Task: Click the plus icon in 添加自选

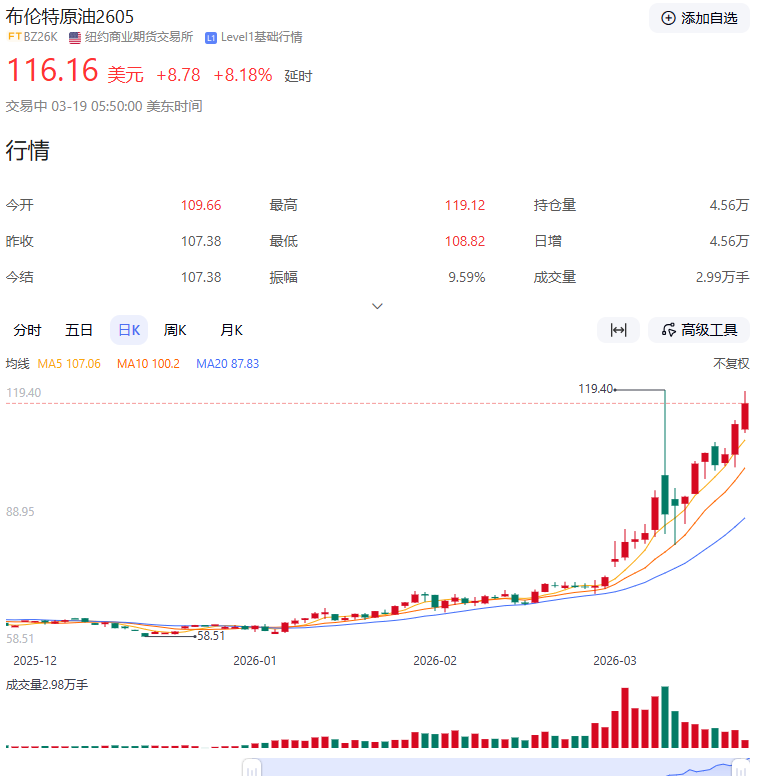Action: click(668, 18)
